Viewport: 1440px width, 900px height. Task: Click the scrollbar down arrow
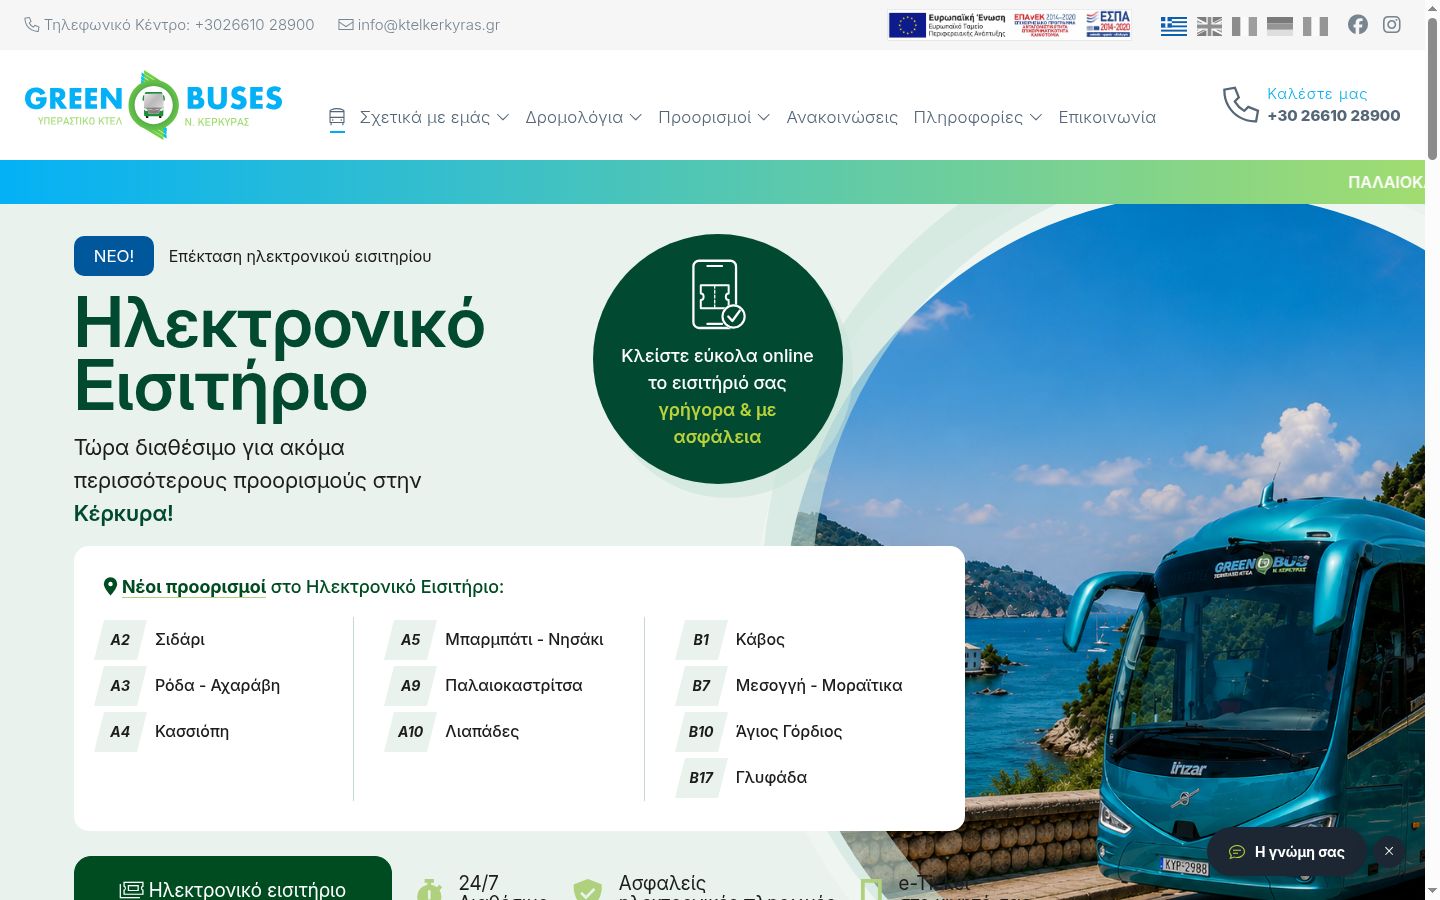pos(1432,891)
